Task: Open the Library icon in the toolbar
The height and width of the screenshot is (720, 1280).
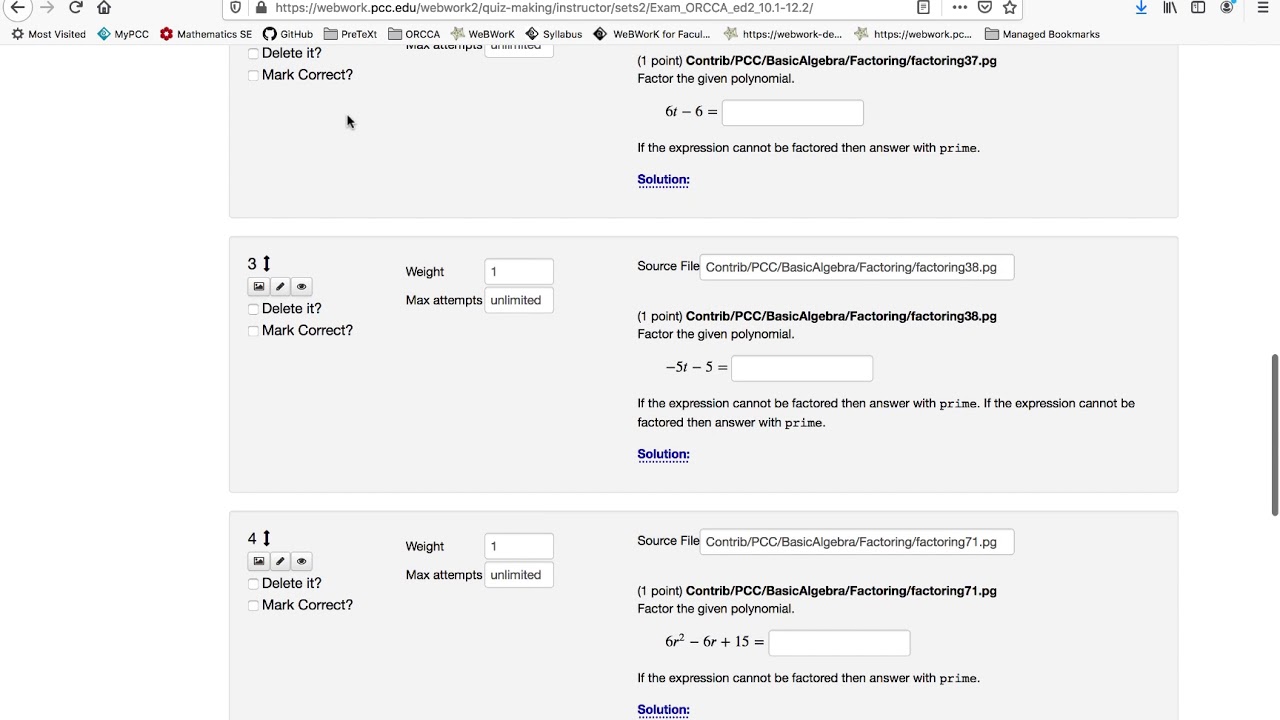Action: pyautogui.click(x=1170, y=8)
